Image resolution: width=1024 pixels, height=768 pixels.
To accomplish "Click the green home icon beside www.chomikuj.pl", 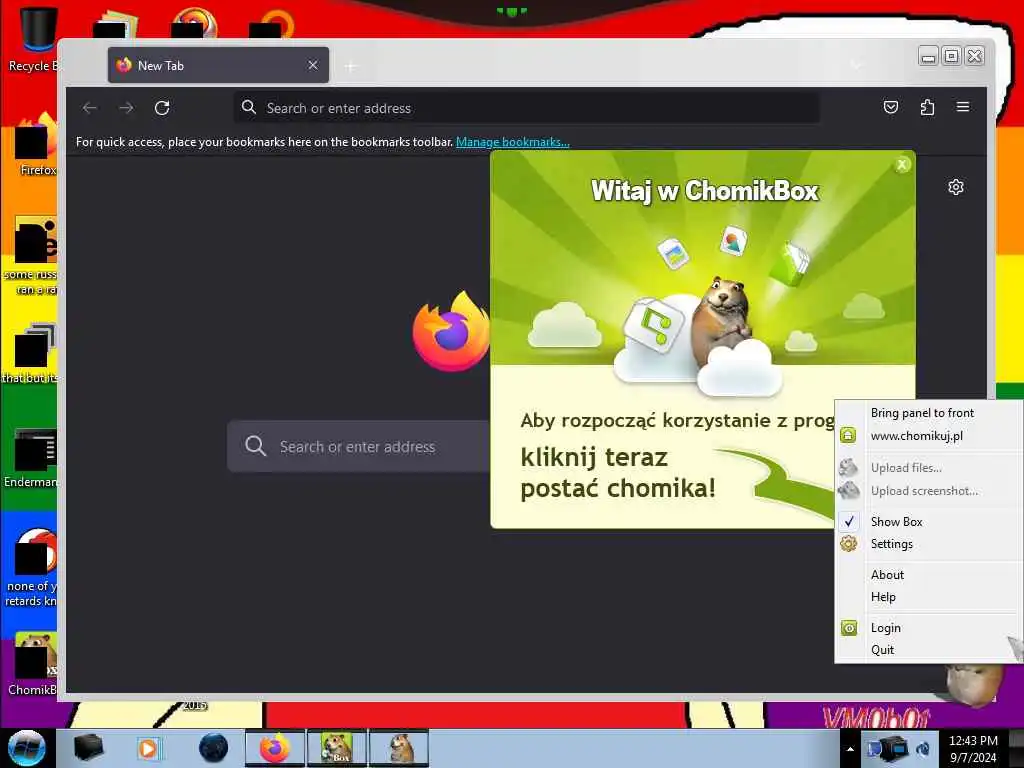I will pyautogui.click(x=848, y=436).
